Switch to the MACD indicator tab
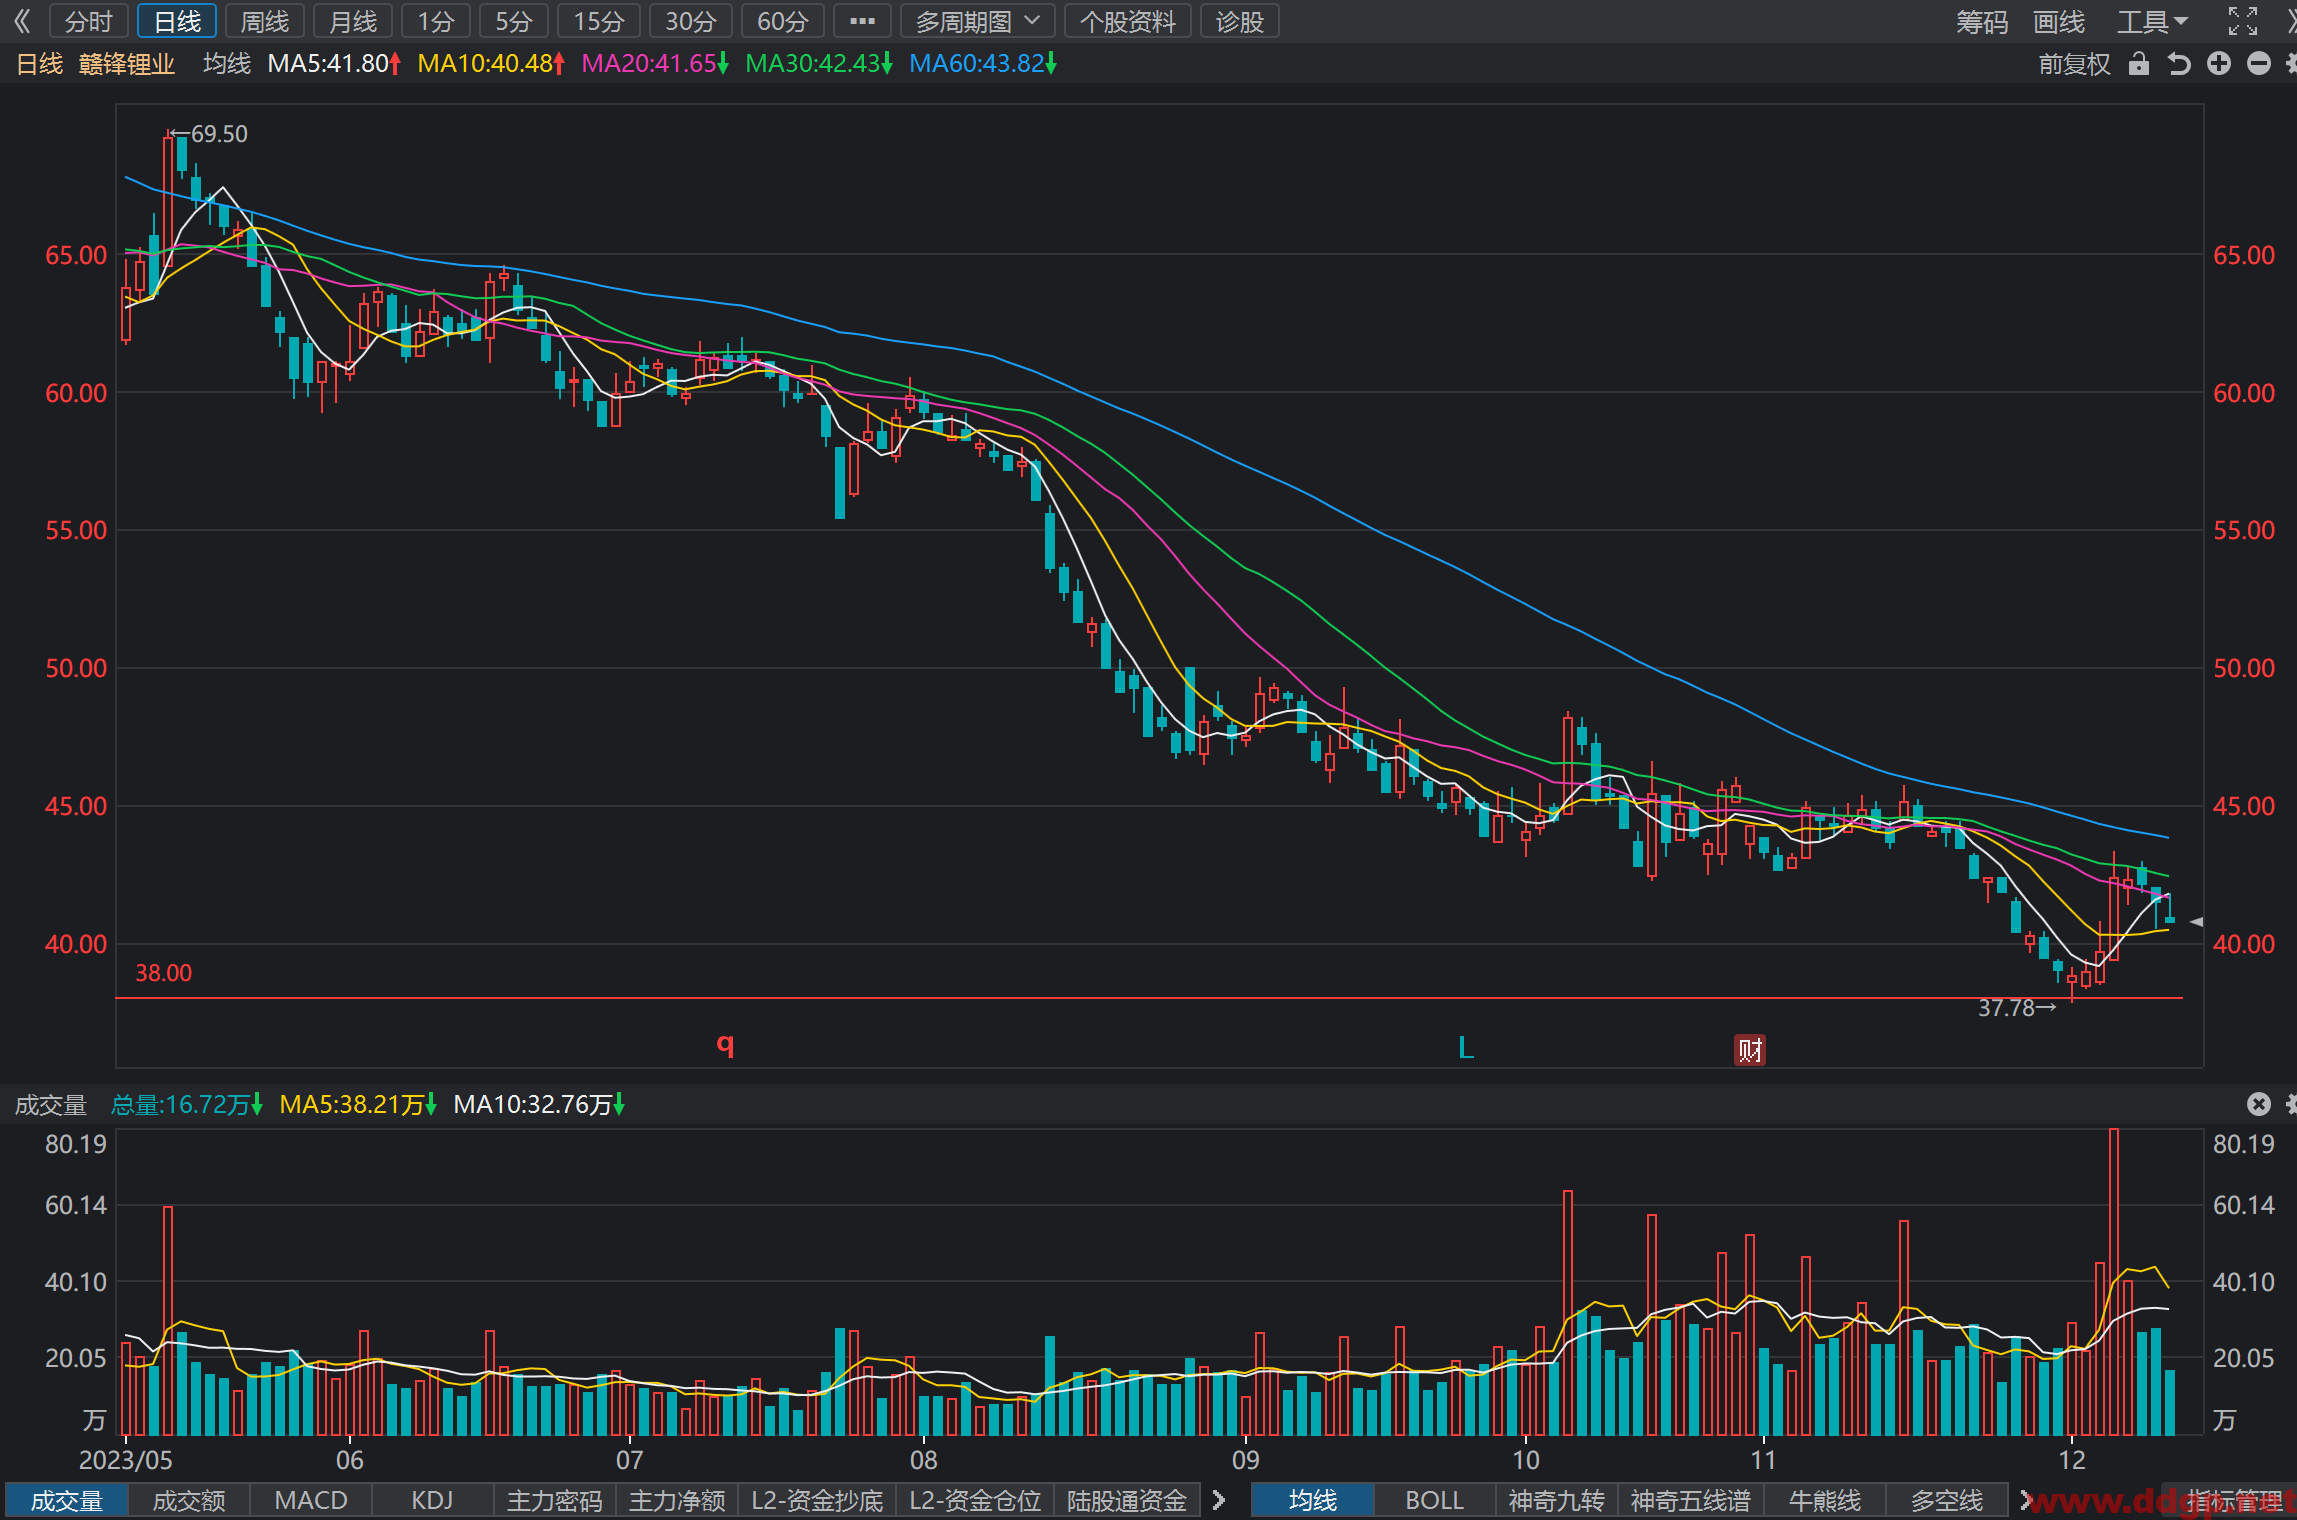The width and height of the screenshot is (2297, 1520). [x=311, y=1501]
